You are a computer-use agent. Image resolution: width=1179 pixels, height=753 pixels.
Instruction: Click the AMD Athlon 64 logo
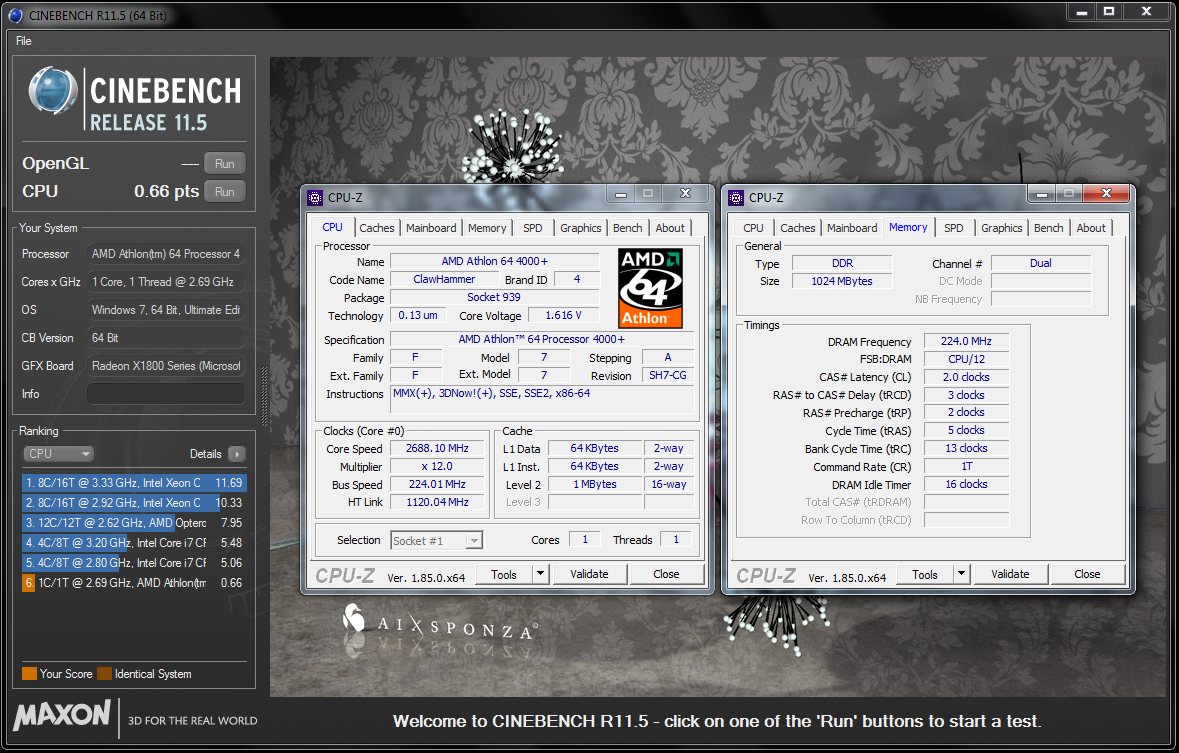650,288
